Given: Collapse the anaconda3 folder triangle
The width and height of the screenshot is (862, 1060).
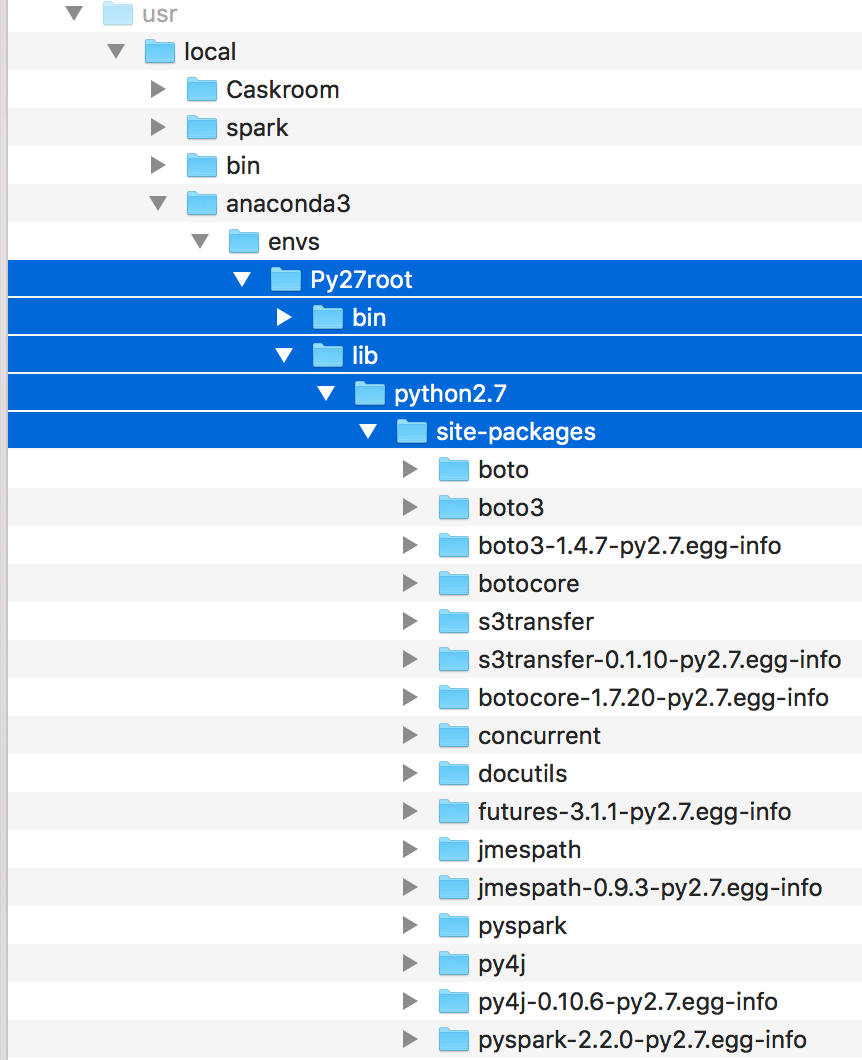Looking at the screenshot, I should 158,203.
